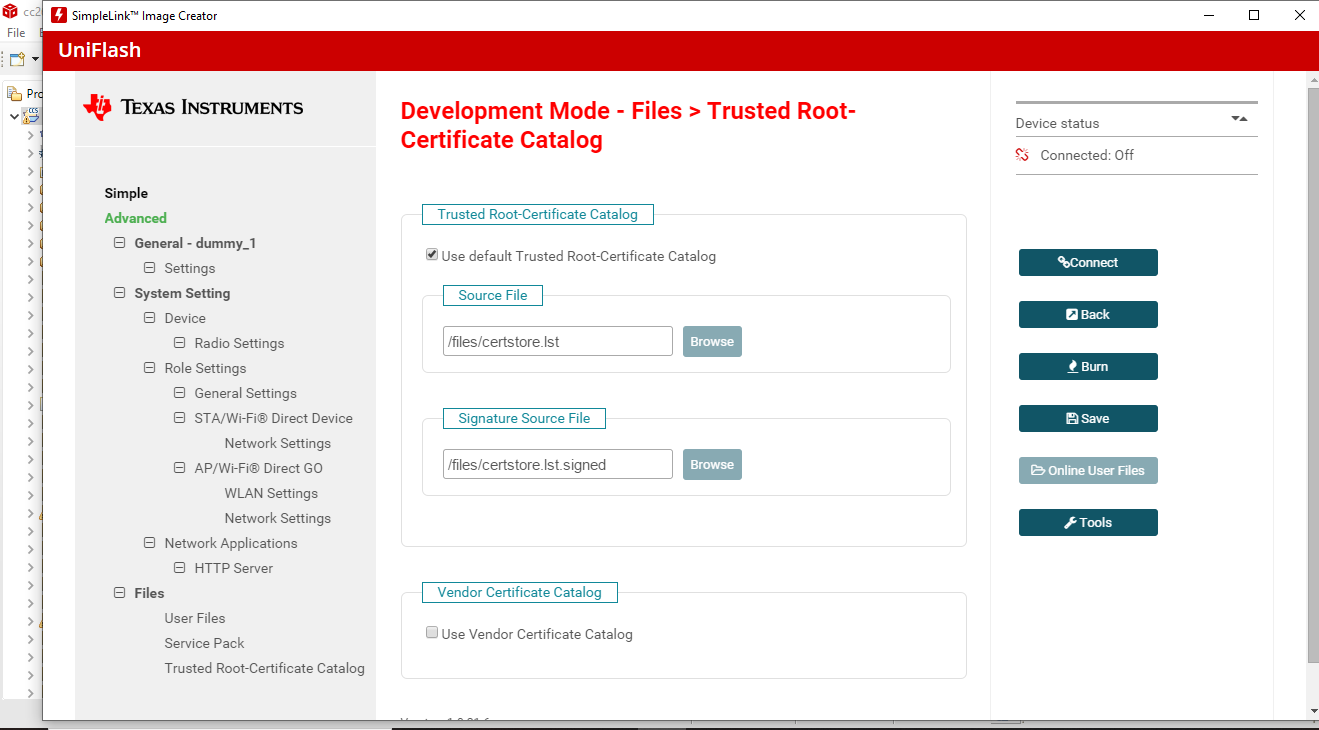Click the Source File path field
This screenshot has height=730, width=1319.
(558, 341)
